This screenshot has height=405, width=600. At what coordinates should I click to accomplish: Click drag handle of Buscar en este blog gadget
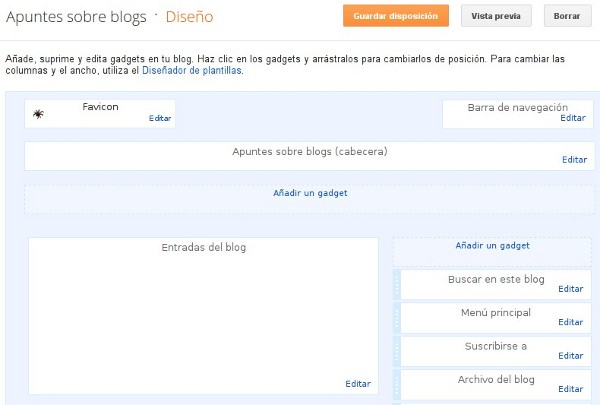click(398, 284)
